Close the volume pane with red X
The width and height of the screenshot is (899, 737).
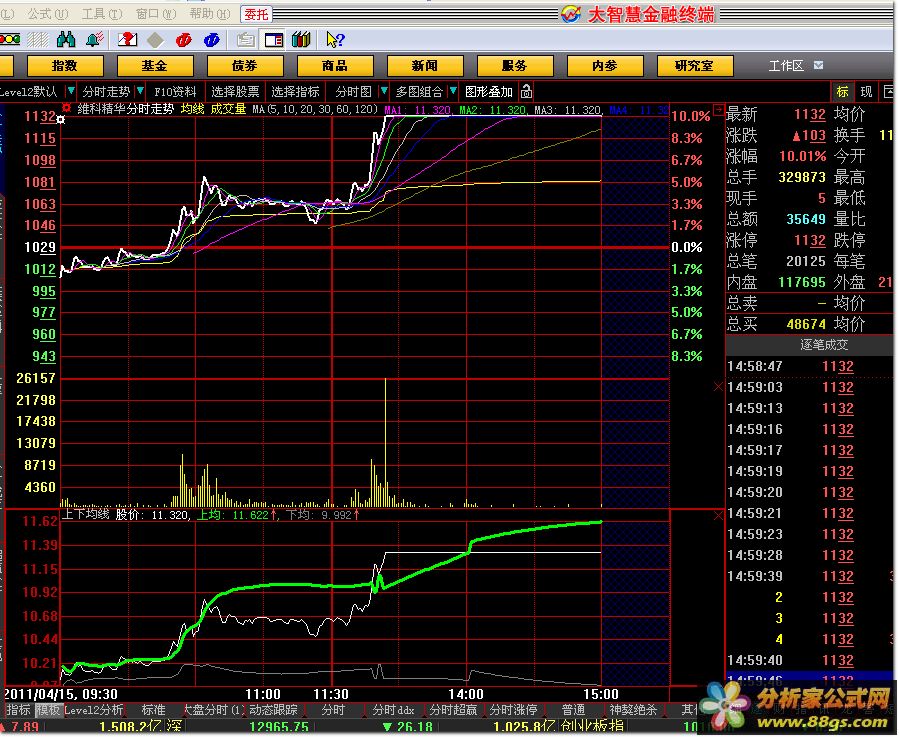[718, 387]
